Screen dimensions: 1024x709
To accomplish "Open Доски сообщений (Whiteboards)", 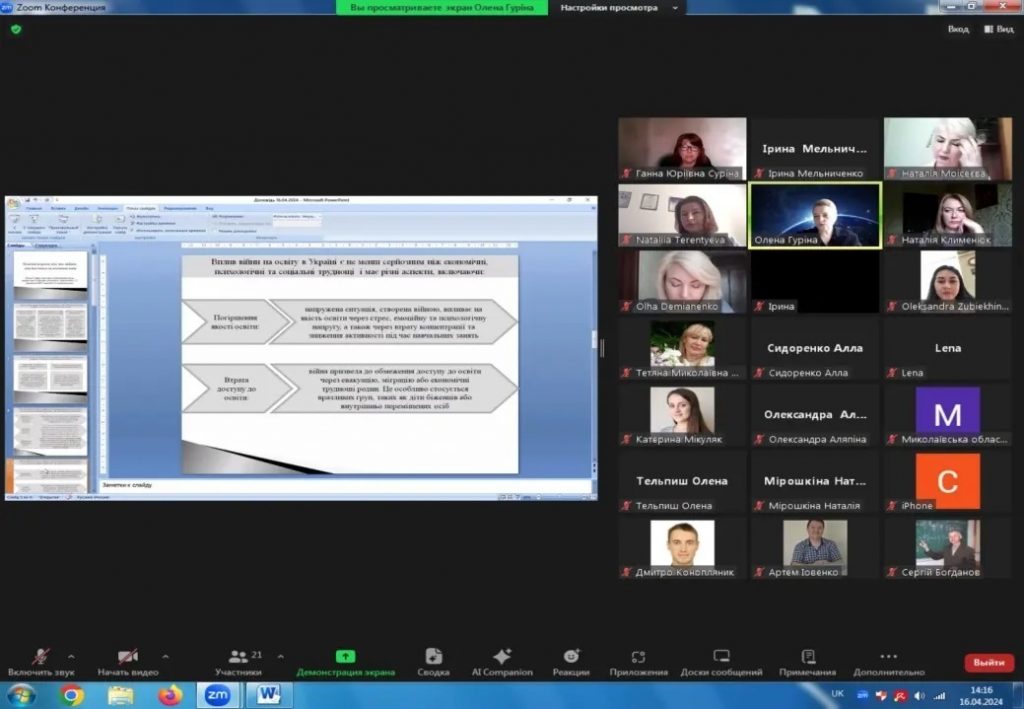I will [x=721, y=656].
